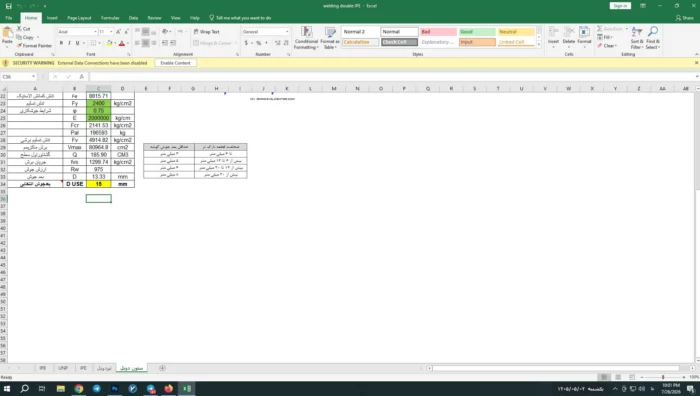Expand the font name dropdown
700x396 pixels.
95,32
